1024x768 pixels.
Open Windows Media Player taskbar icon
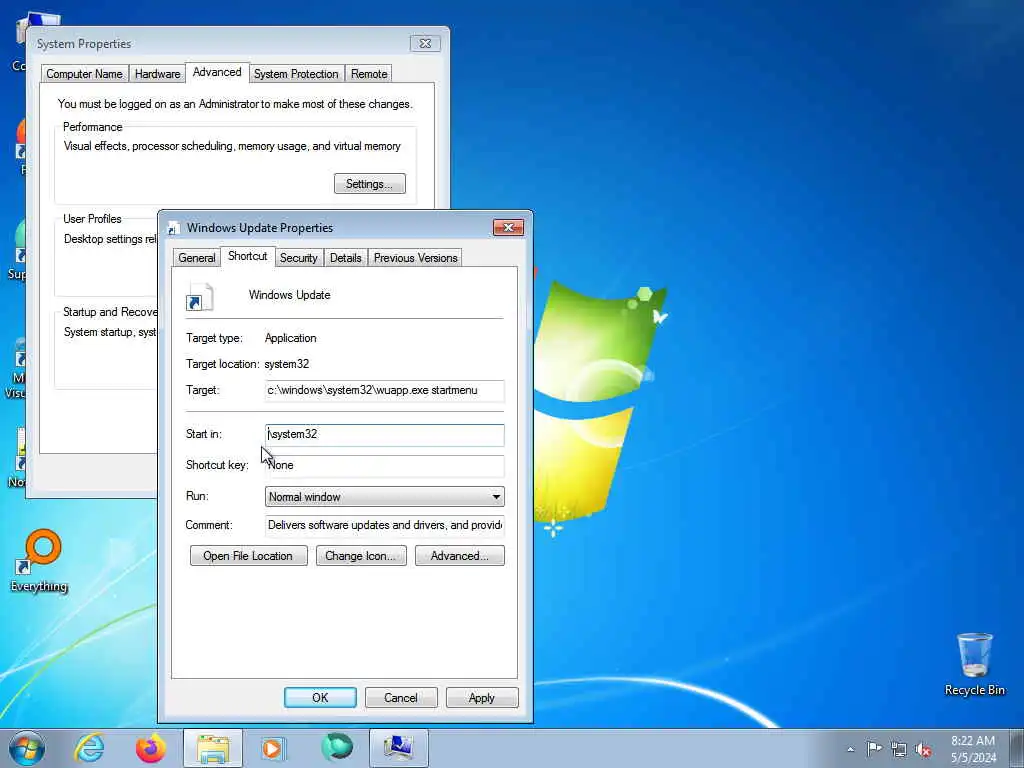point(273,748)
